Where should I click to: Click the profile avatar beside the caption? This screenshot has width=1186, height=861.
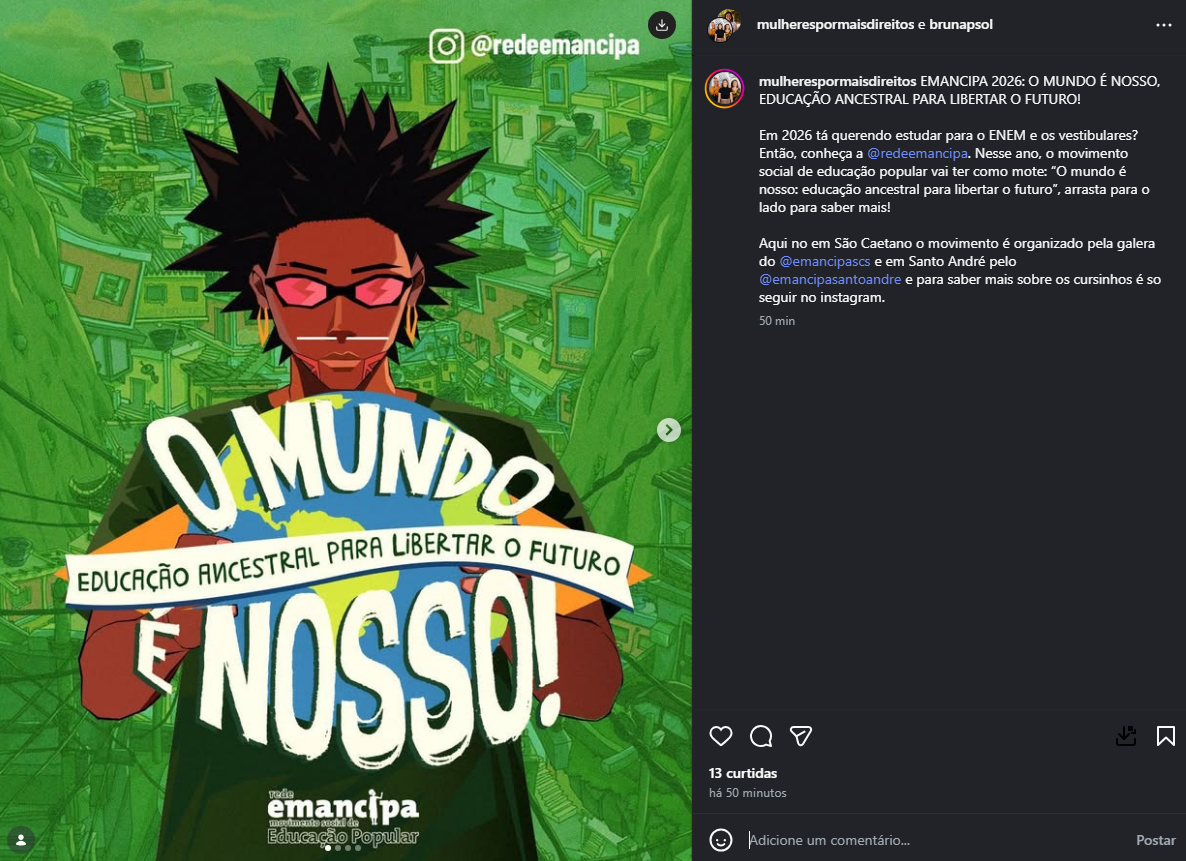[725, 89]
